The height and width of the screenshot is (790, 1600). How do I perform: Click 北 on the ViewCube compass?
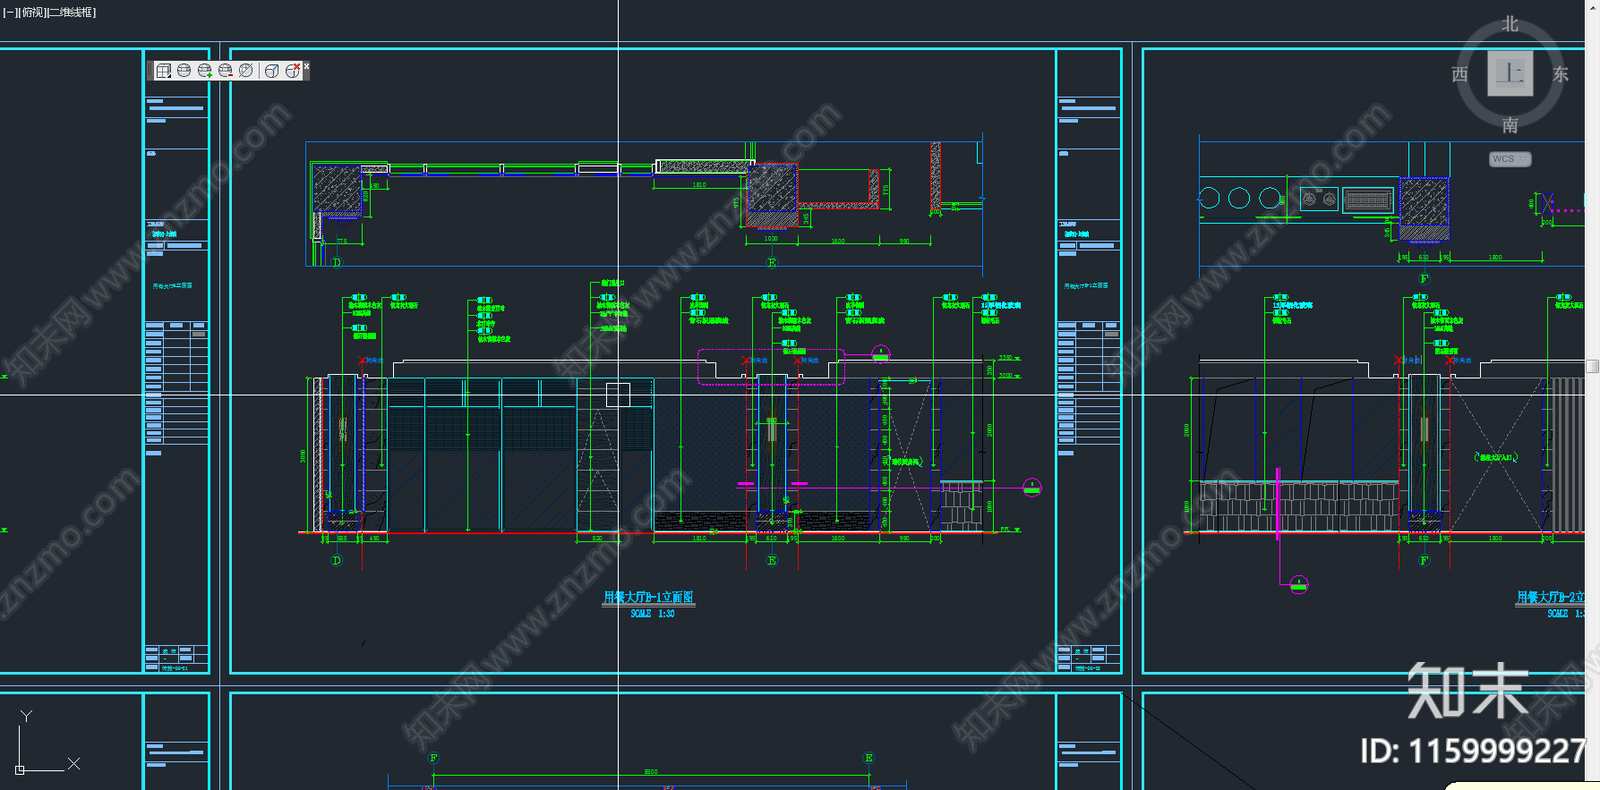pos(1510,24)
